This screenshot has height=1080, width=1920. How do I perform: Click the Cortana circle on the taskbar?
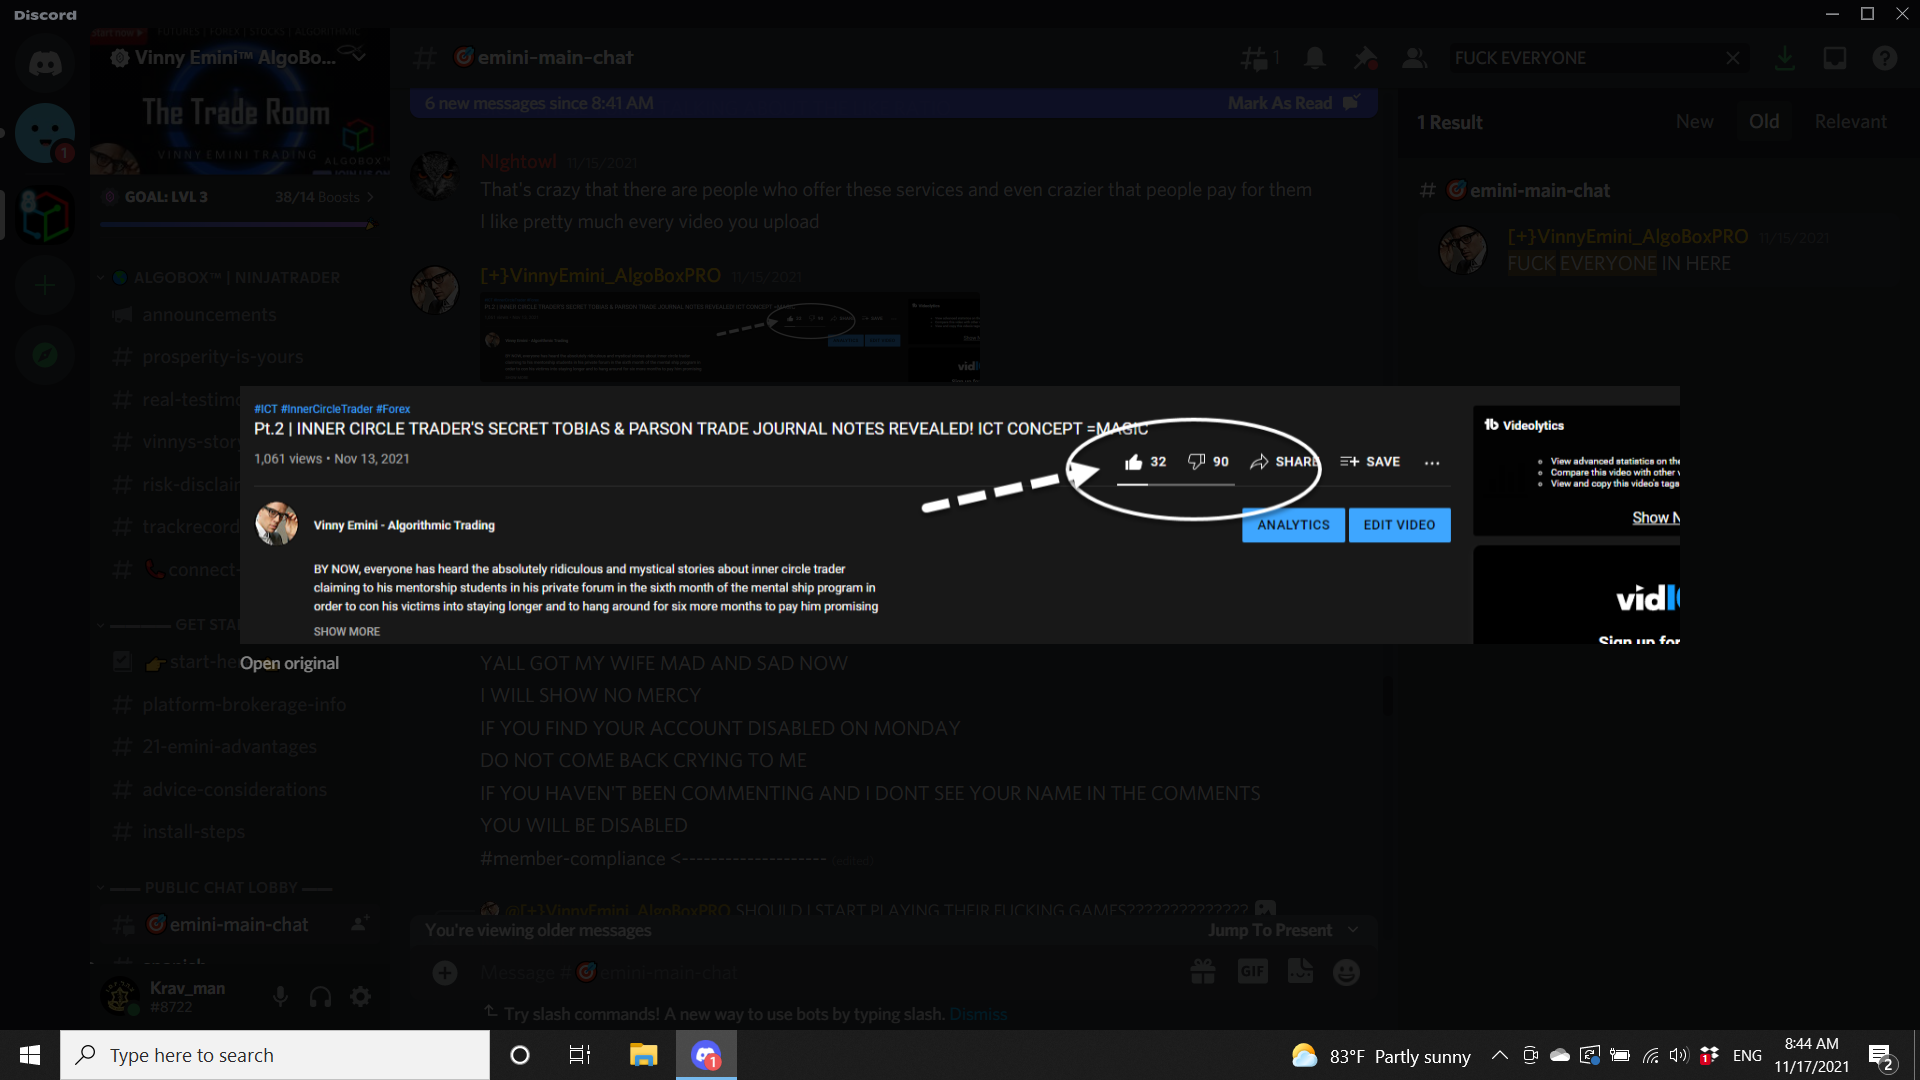[520, 1055]
